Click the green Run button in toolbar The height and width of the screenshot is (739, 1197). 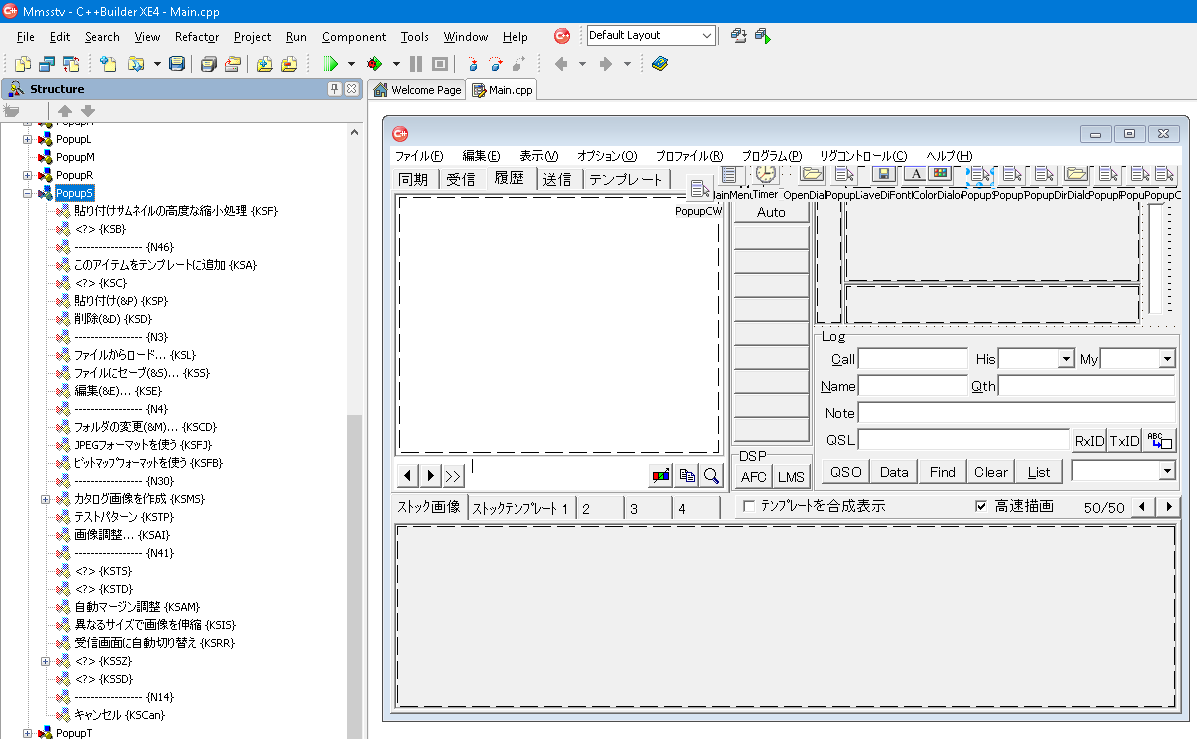coord(331,64)
